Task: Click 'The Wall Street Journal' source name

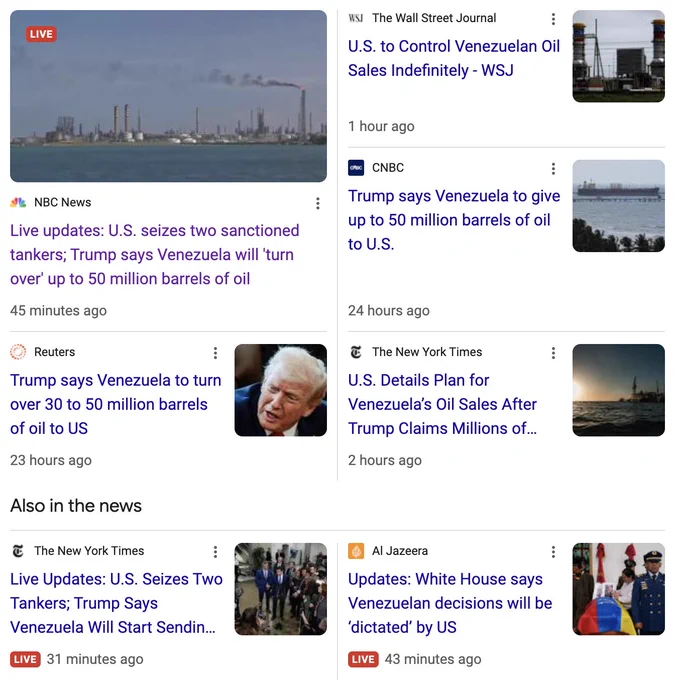Action: click(x=434, y=18)
